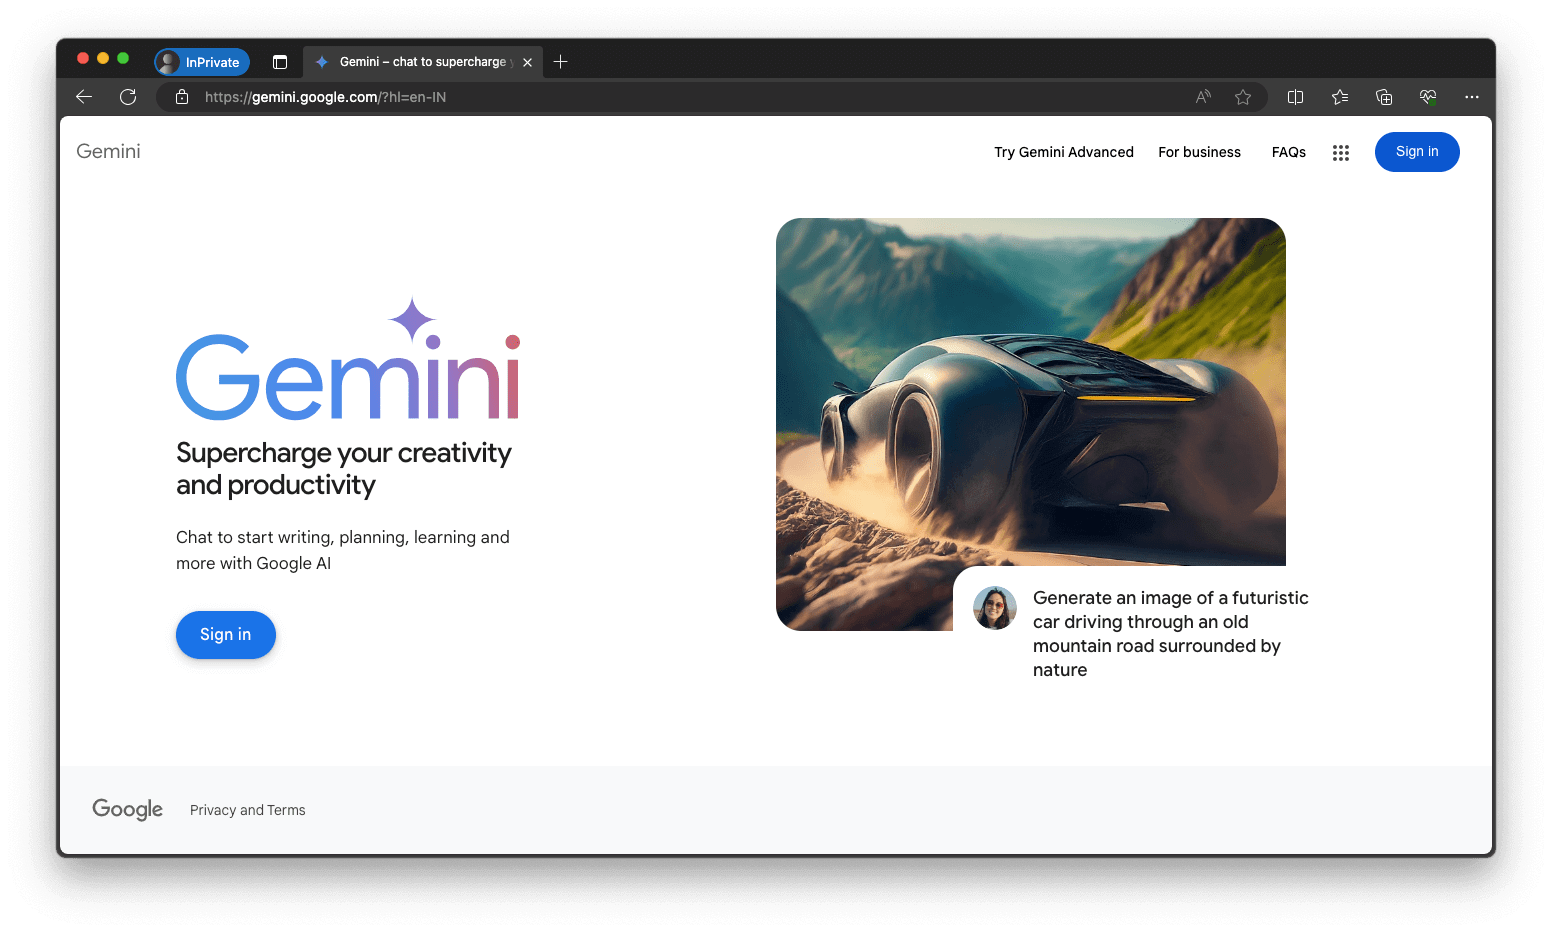Click the site security lock icon
This screenshot has width=1552, height=932.
coord(181,96)
